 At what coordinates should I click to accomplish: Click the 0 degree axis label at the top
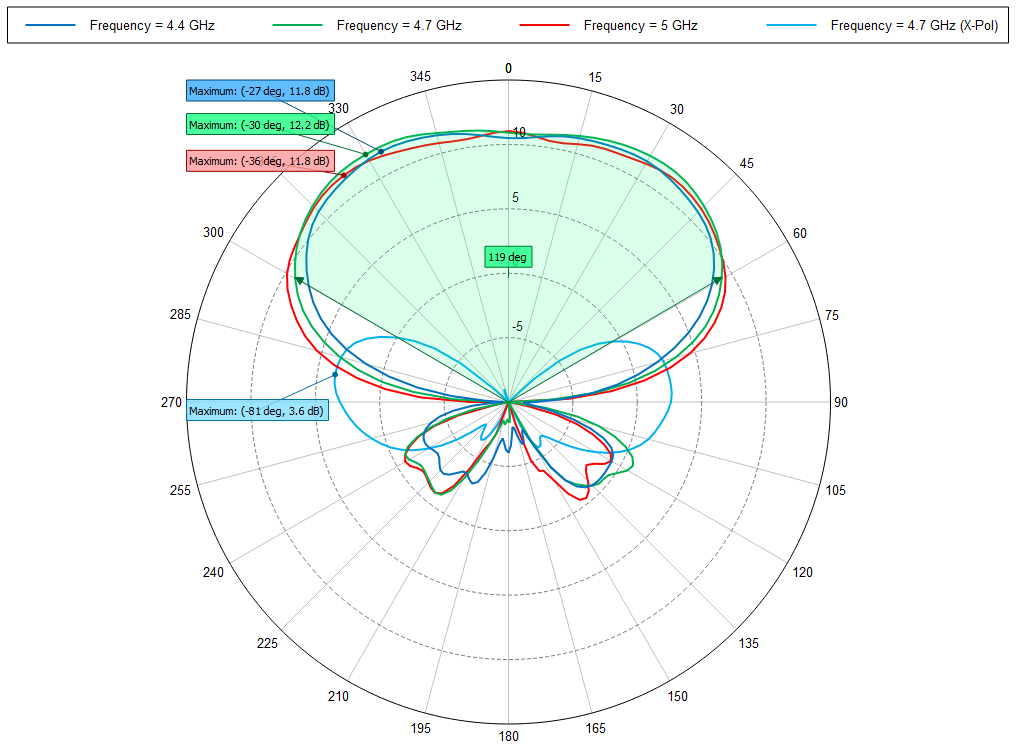[x=507, y=66]
